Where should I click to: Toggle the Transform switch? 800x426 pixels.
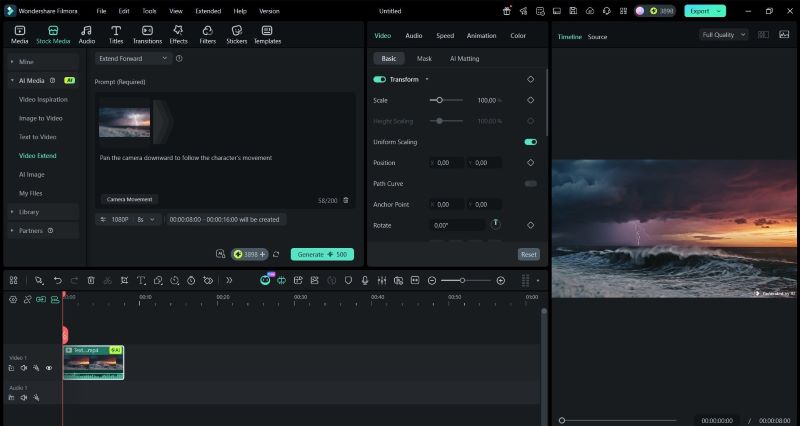point(380,80)
